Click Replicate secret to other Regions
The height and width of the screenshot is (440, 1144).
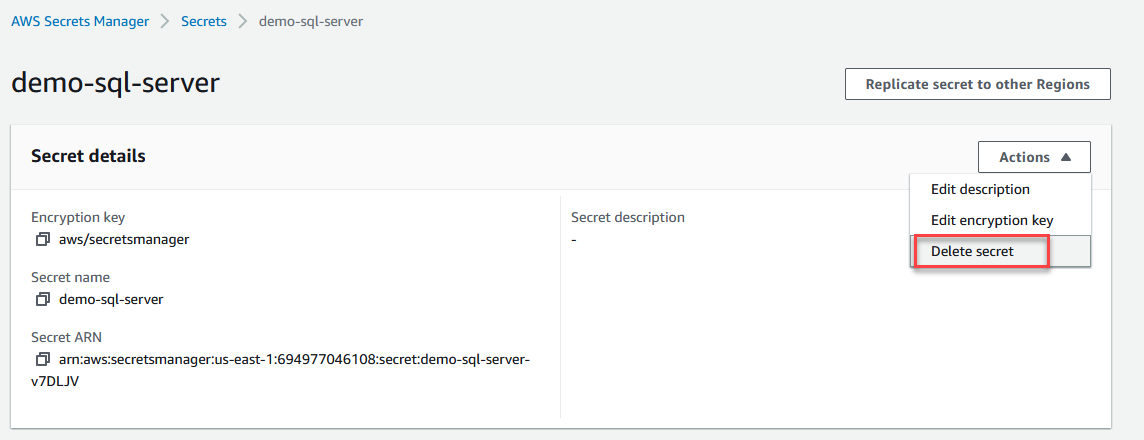[978, 84]
